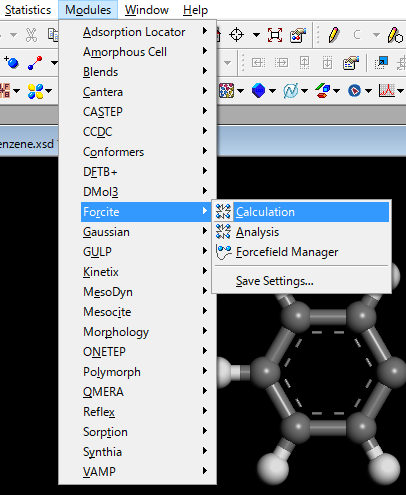Open the dropdown arrow beside the C element
The width and height of the screenshot is (406, 495).
click(376, 35)
